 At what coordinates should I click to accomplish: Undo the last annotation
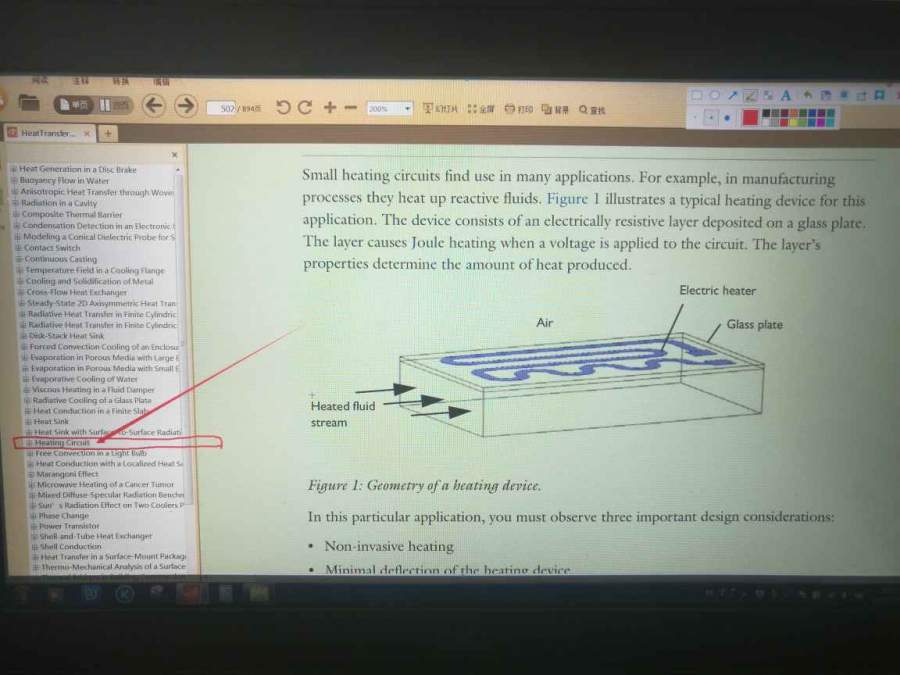[808, 94]
